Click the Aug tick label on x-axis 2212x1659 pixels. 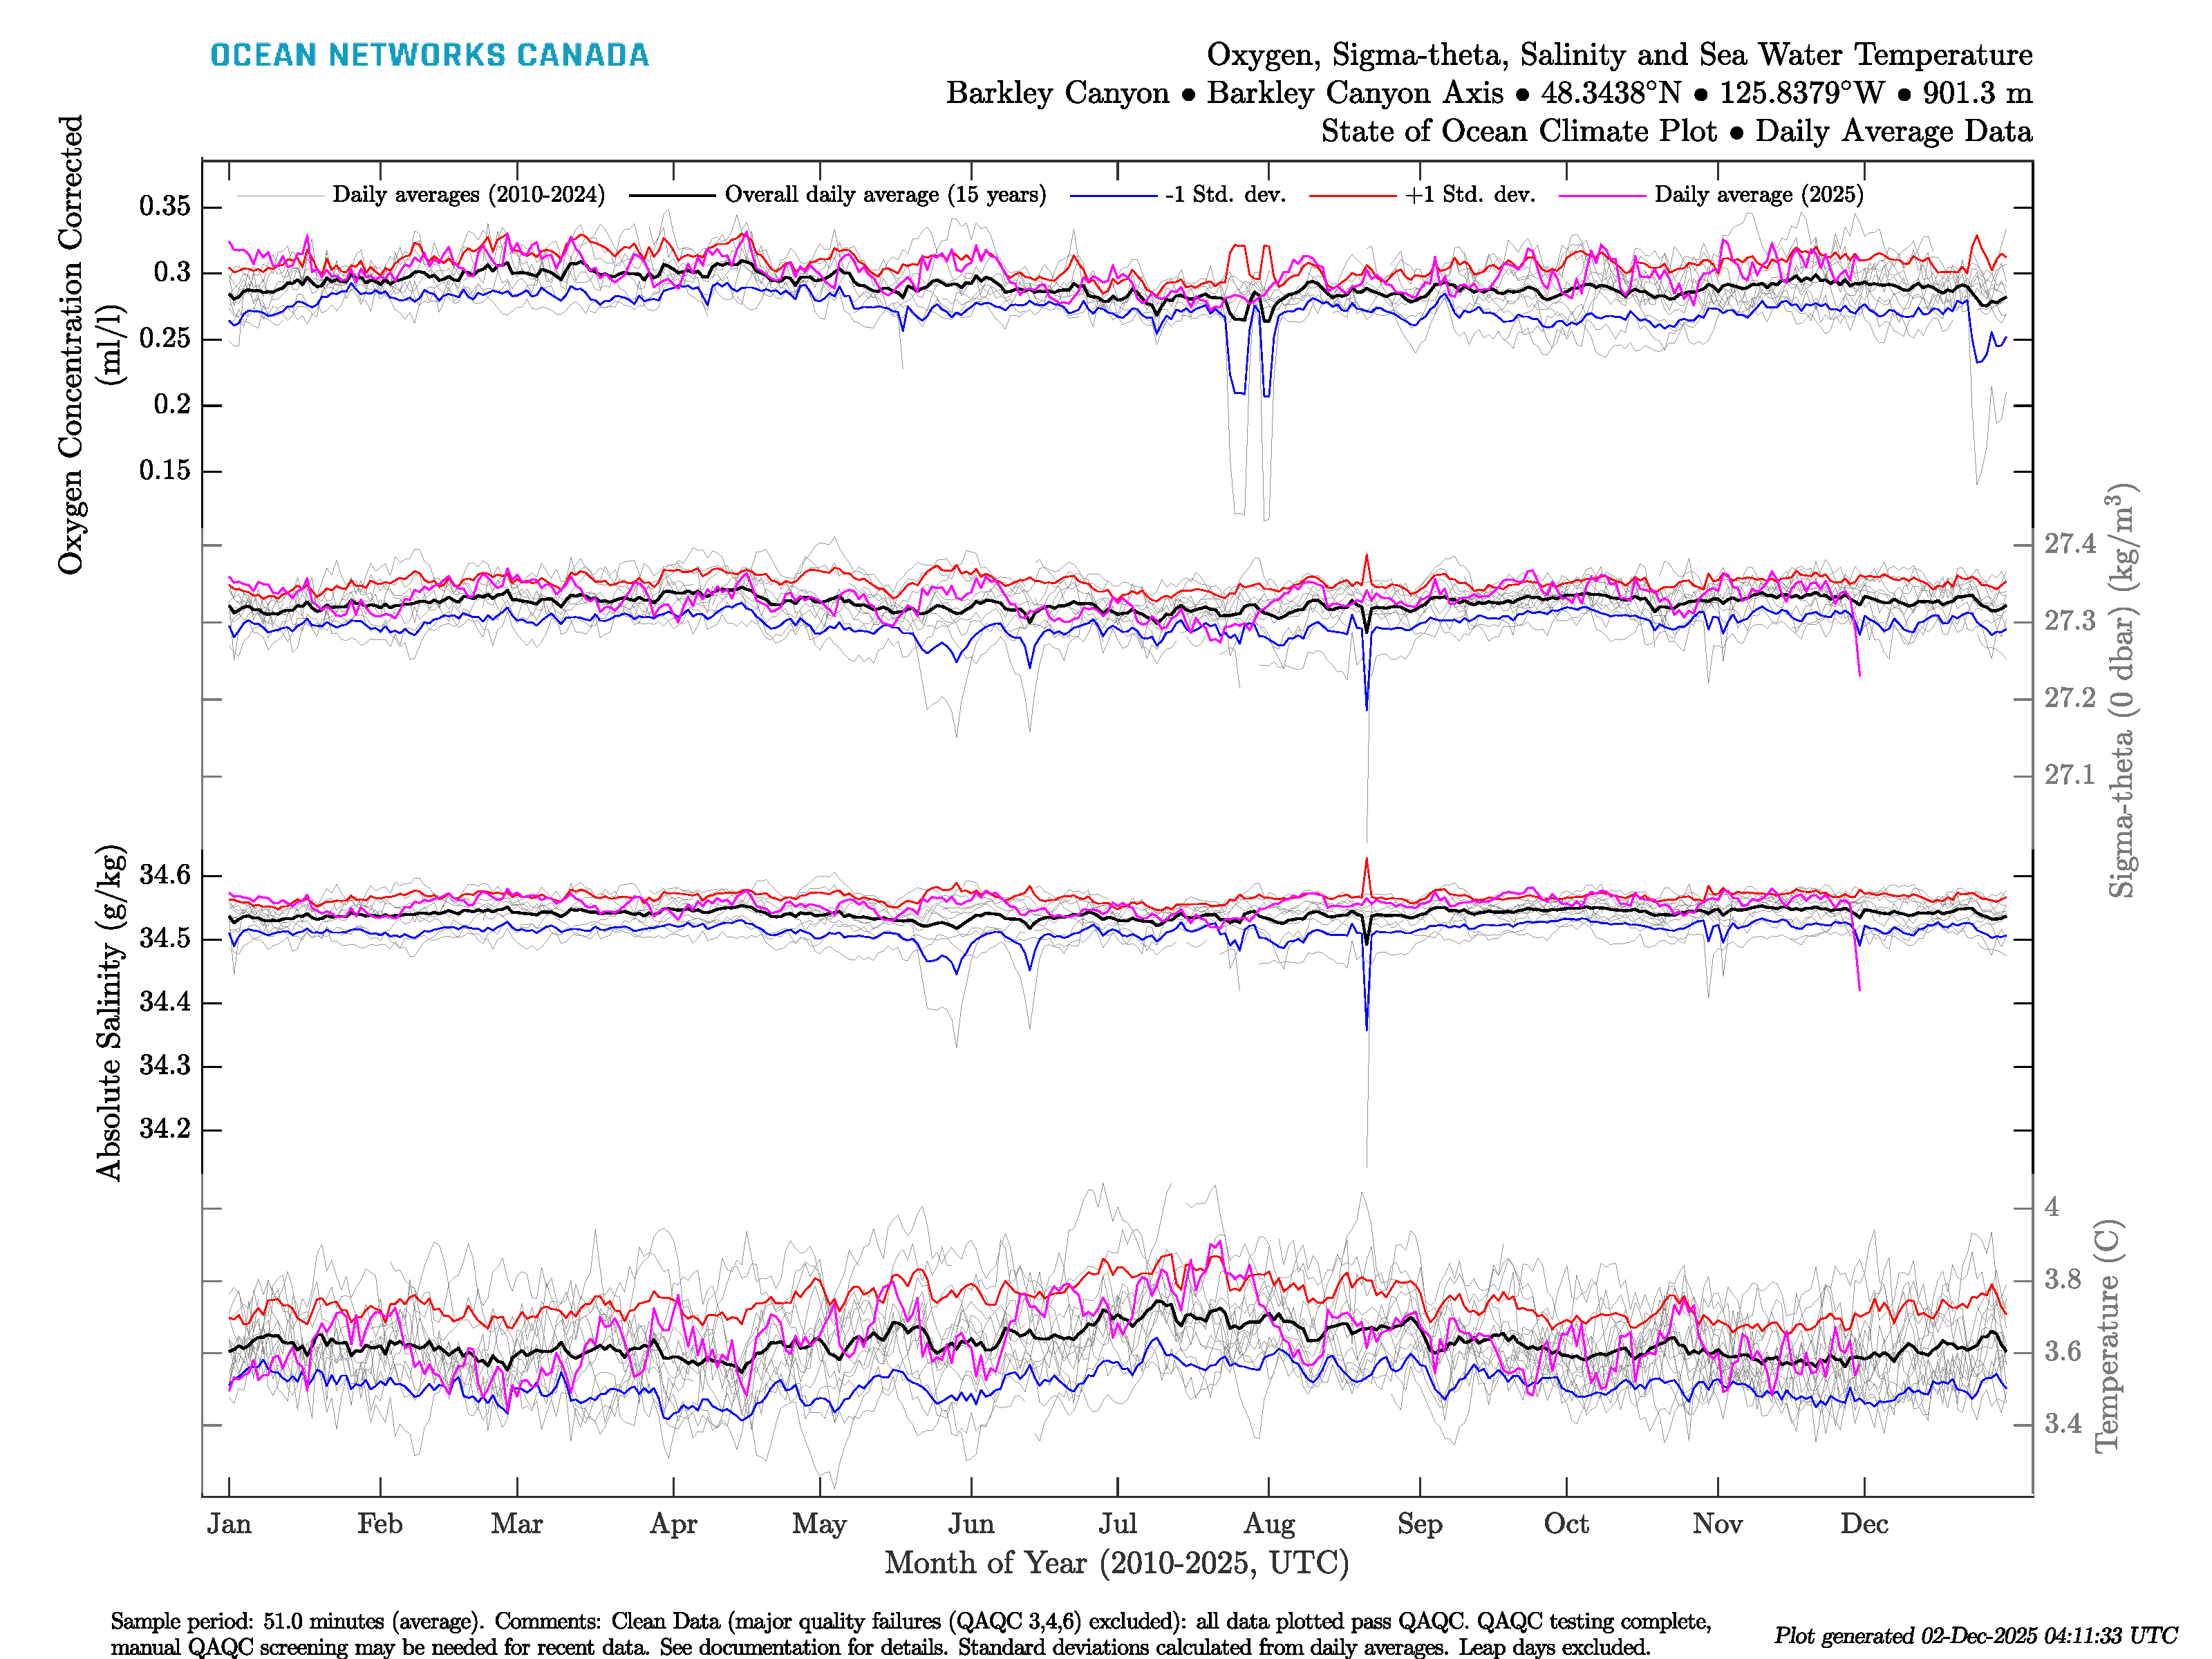click(1269, 1524)
